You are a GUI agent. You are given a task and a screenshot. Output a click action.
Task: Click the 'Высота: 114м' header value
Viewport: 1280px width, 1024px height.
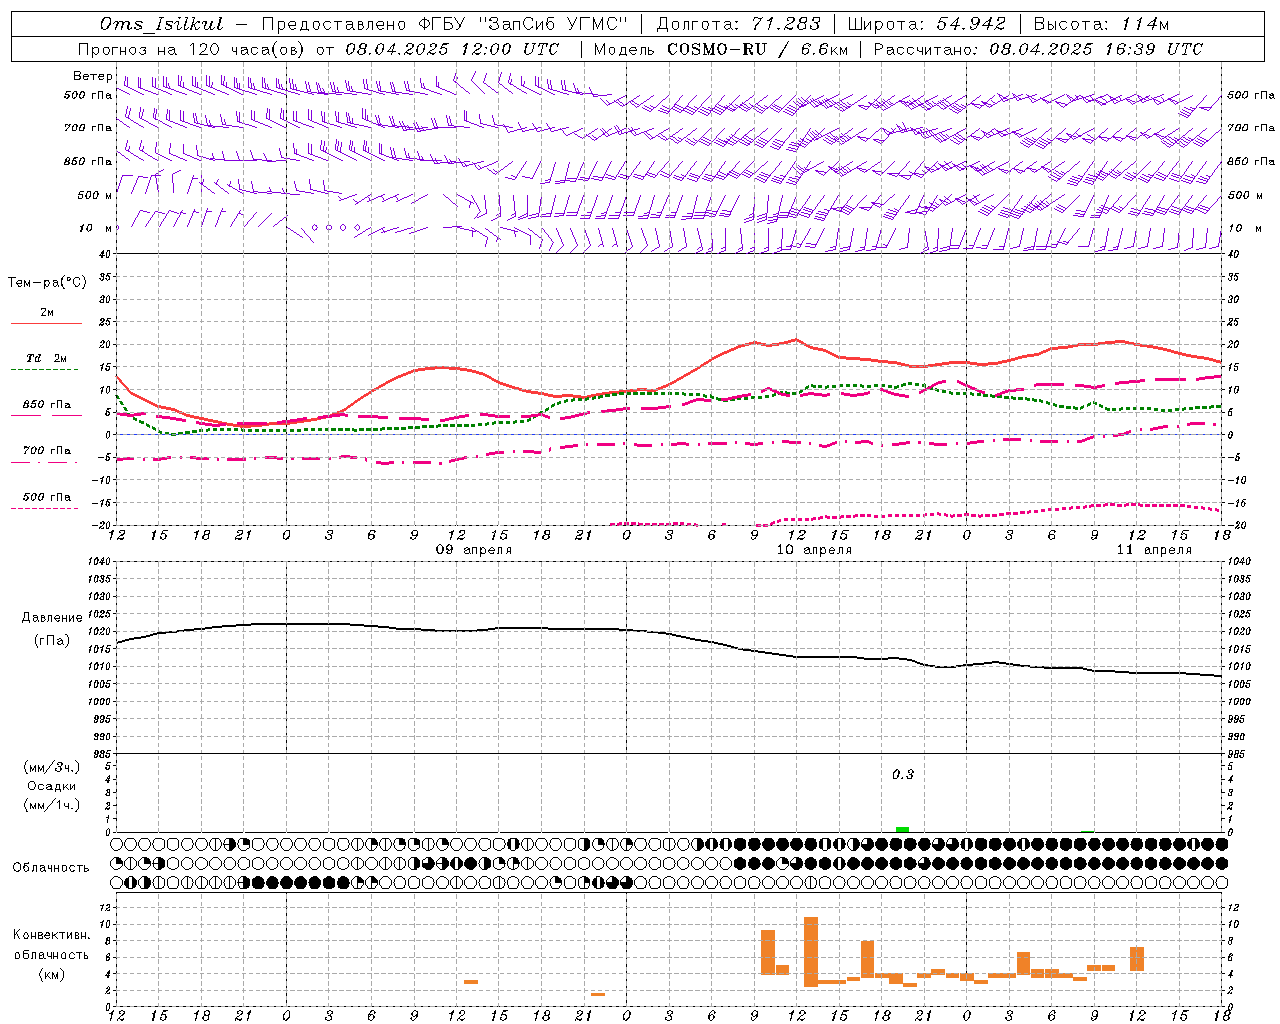[x=1101, y=24]
